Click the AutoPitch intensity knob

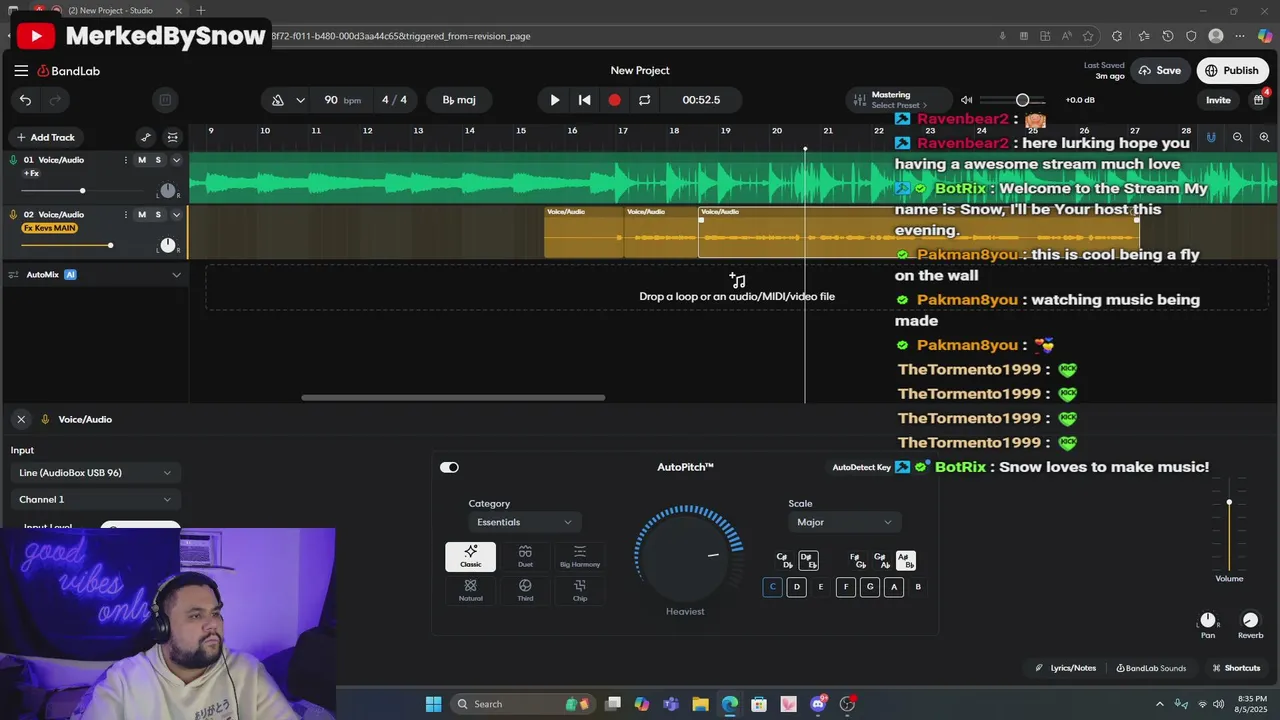coord(685,555)
